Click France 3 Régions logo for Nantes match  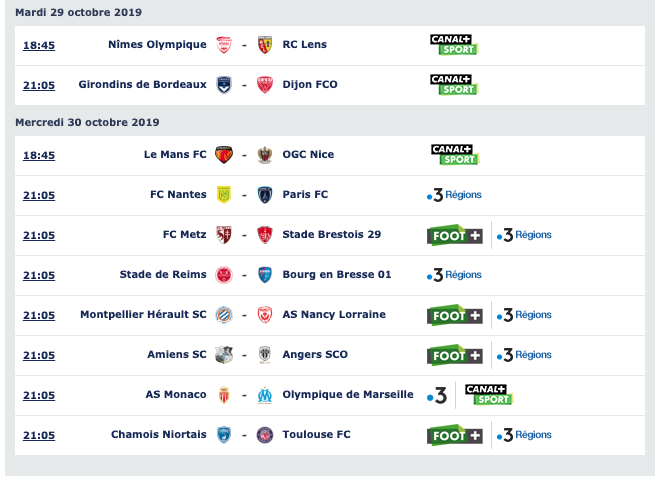tap(454, 195)
